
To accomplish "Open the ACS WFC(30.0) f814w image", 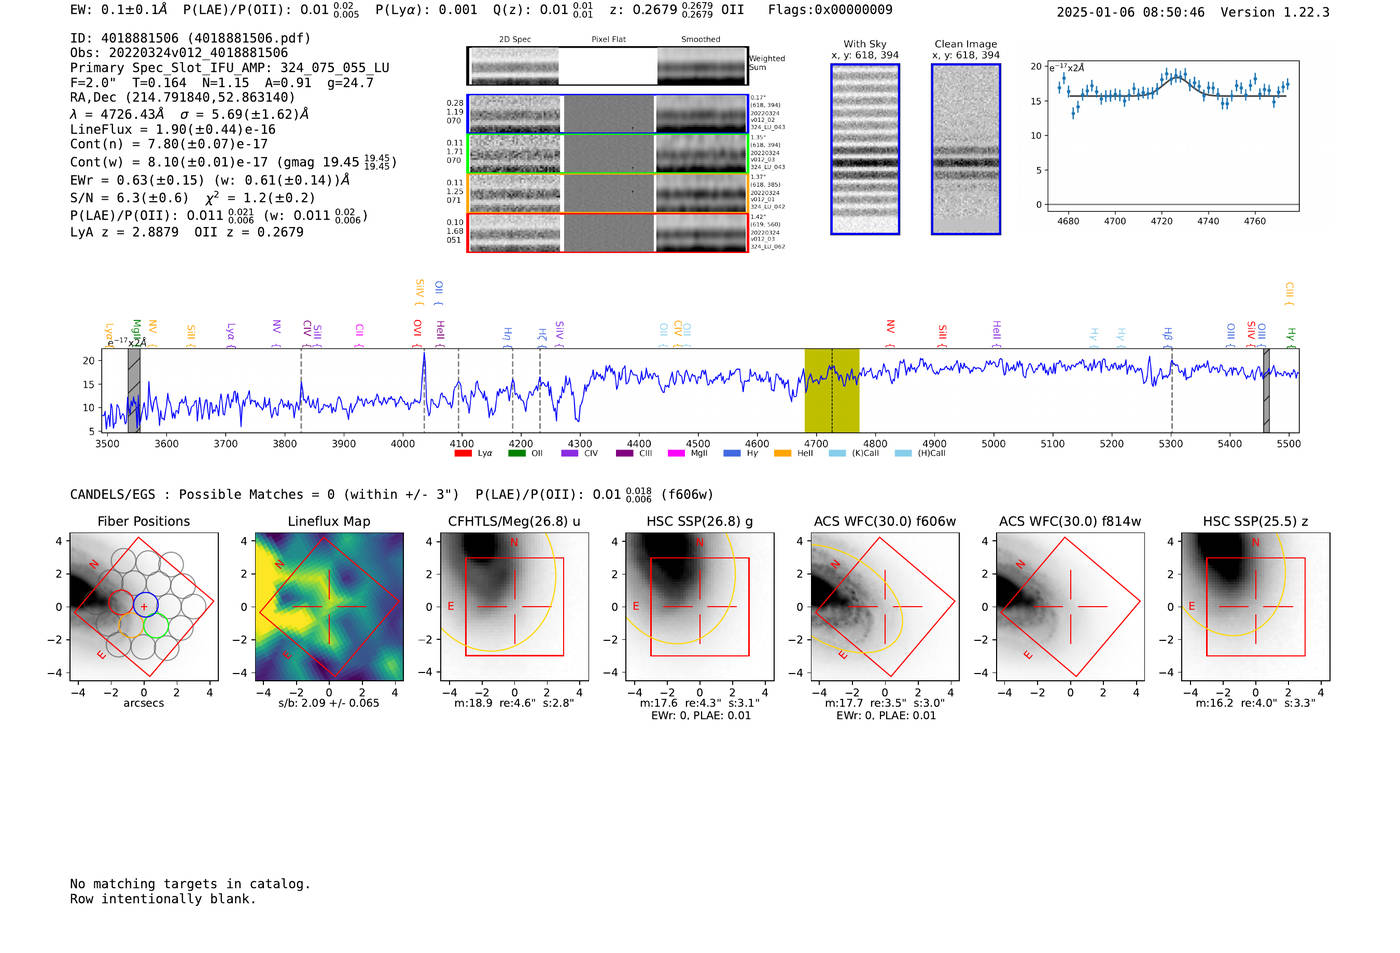I will (1070, 606).
